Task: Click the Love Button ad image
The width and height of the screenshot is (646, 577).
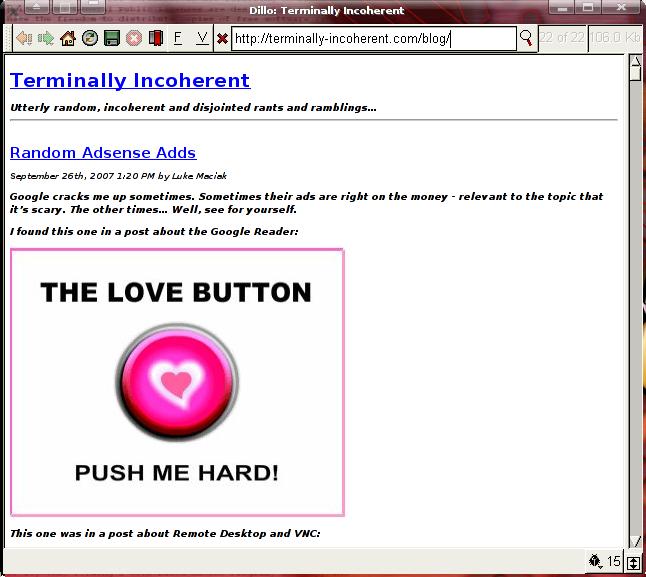Action: 177,382
